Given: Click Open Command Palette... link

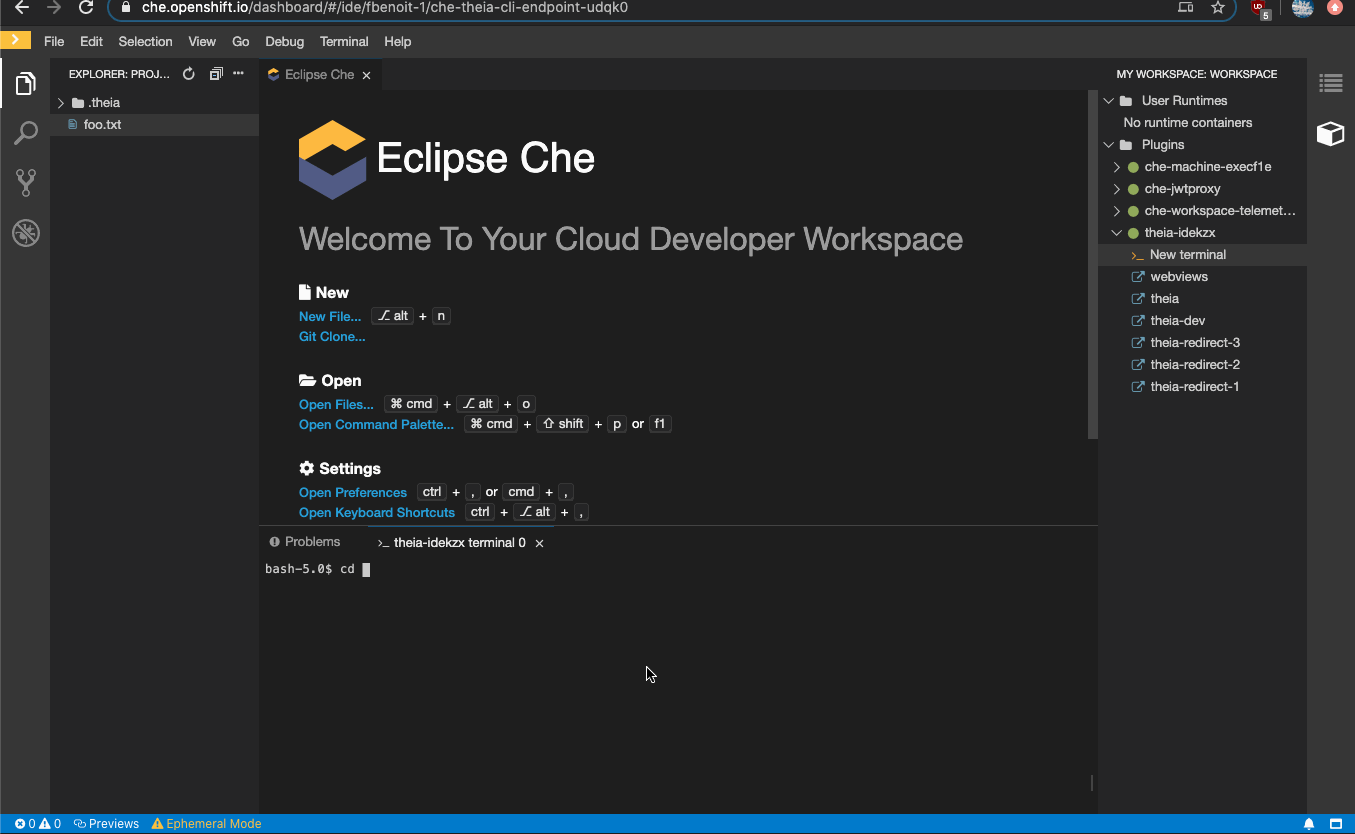Looking at the screenshot, I should pyautogui.click(x=376, y=424).
